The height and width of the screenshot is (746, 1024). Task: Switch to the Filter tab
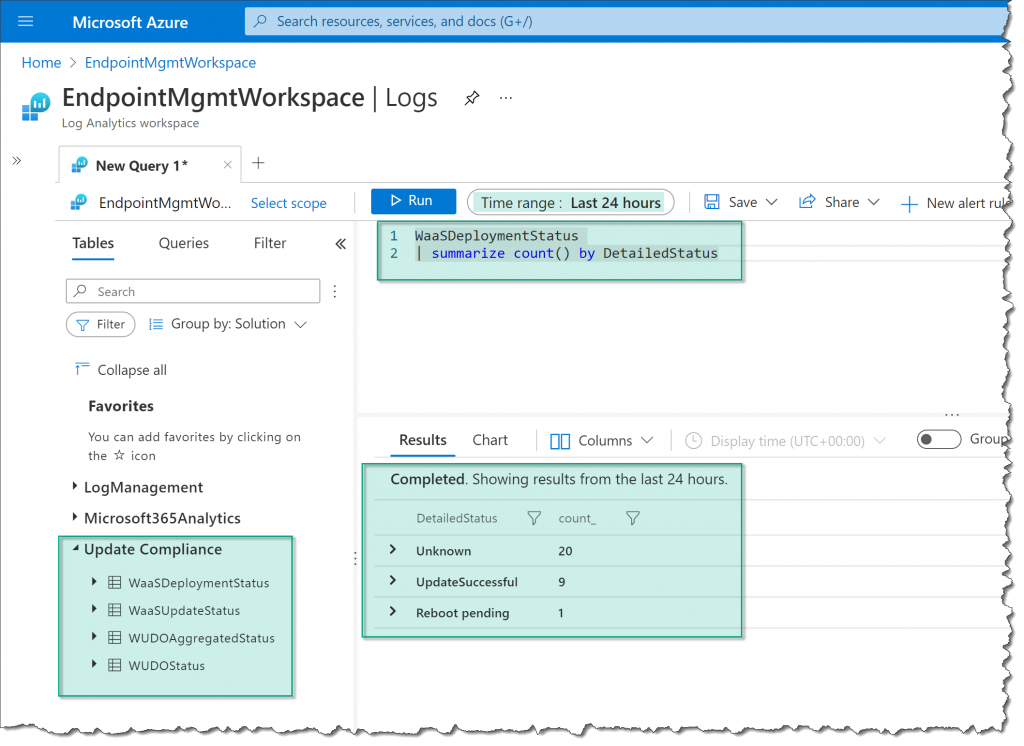(270, 244)
